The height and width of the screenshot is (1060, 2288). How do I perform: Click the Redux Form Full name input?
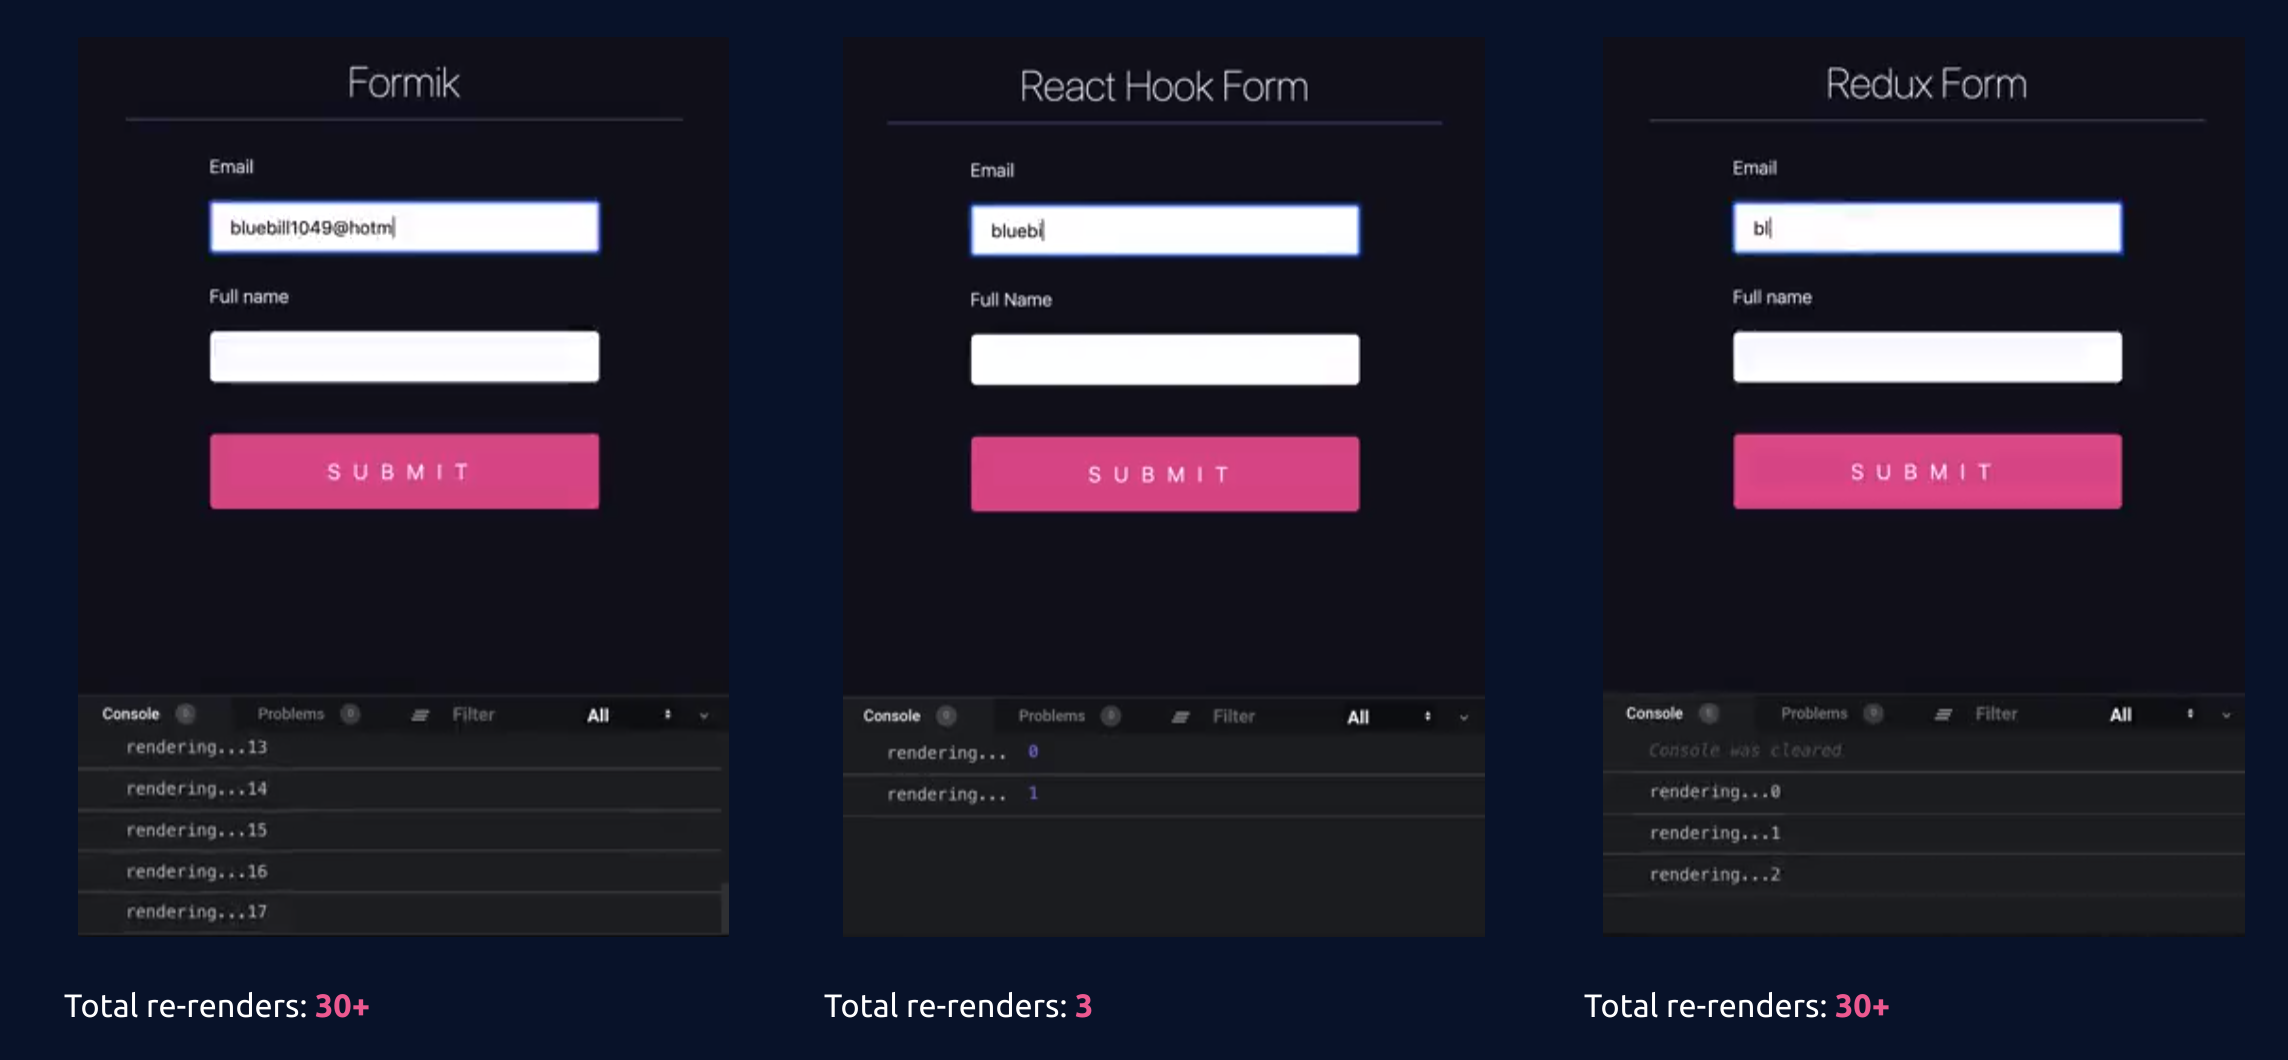point(1927,357)
